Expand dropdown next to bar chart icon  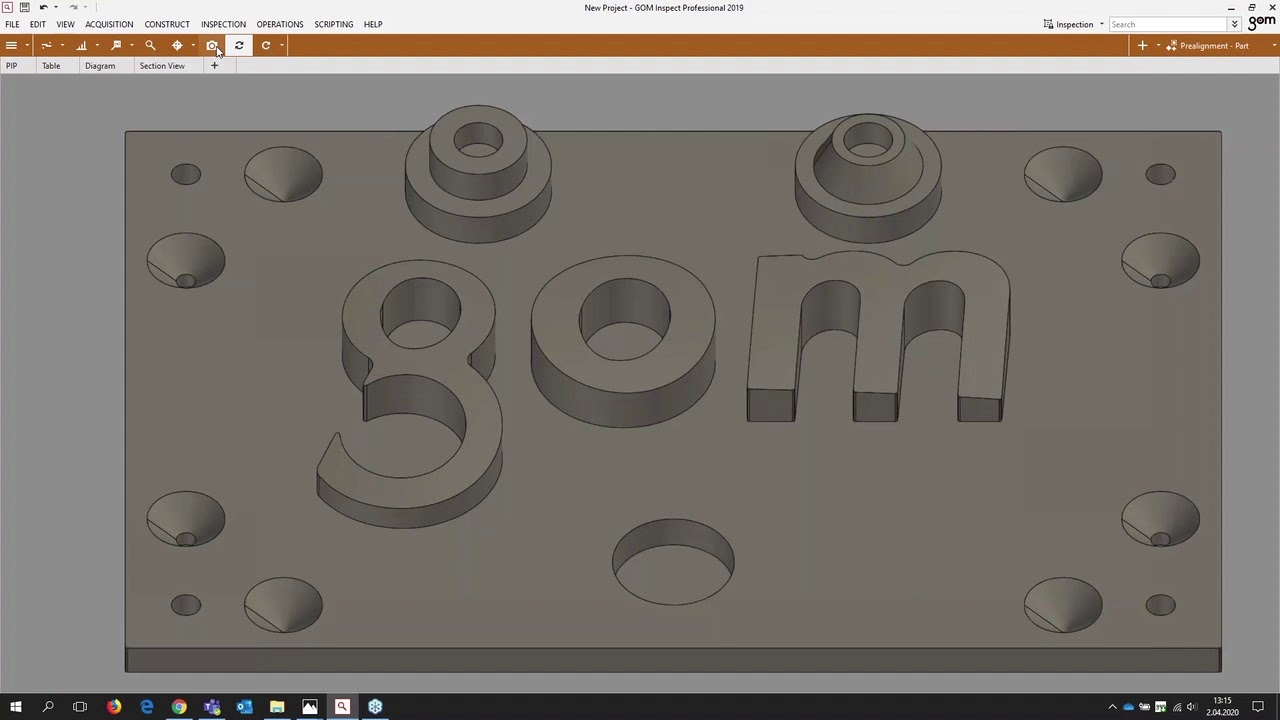pos(97,45)
